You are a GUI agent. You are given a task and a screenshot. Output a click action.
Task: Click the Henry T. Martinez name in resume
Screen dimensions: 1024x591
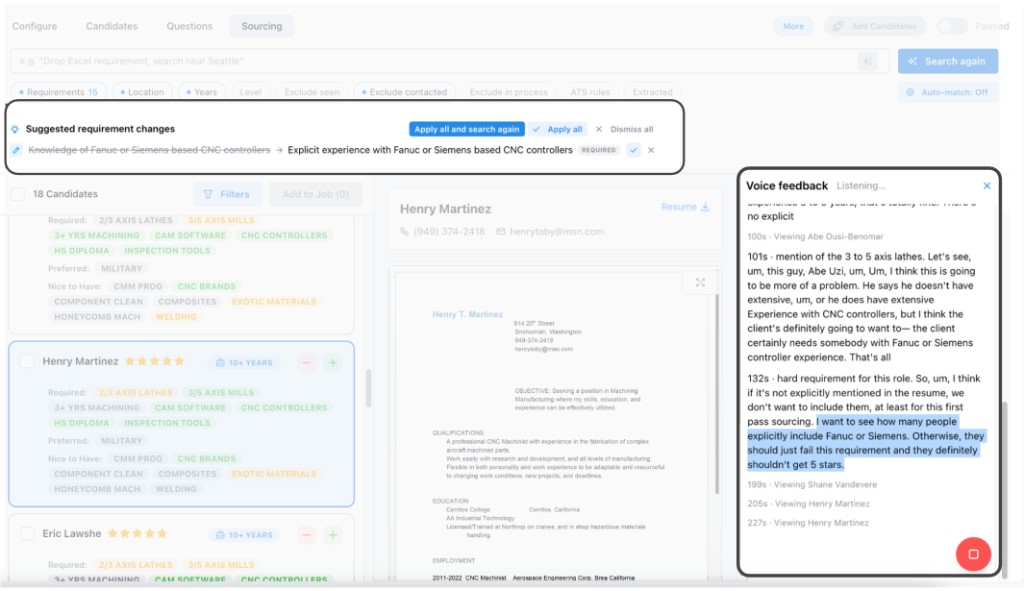tap(468, 314)
